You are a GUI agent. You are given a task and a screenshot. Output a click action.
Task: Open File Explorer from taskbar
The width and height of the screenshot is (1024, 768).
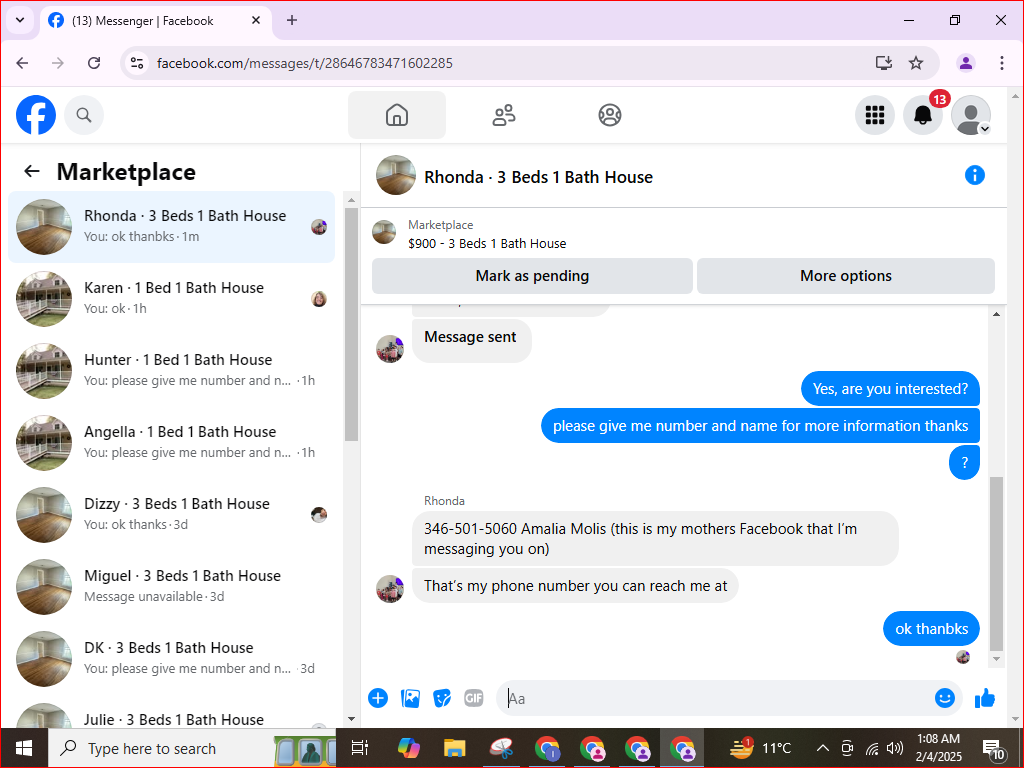[455, 748]
